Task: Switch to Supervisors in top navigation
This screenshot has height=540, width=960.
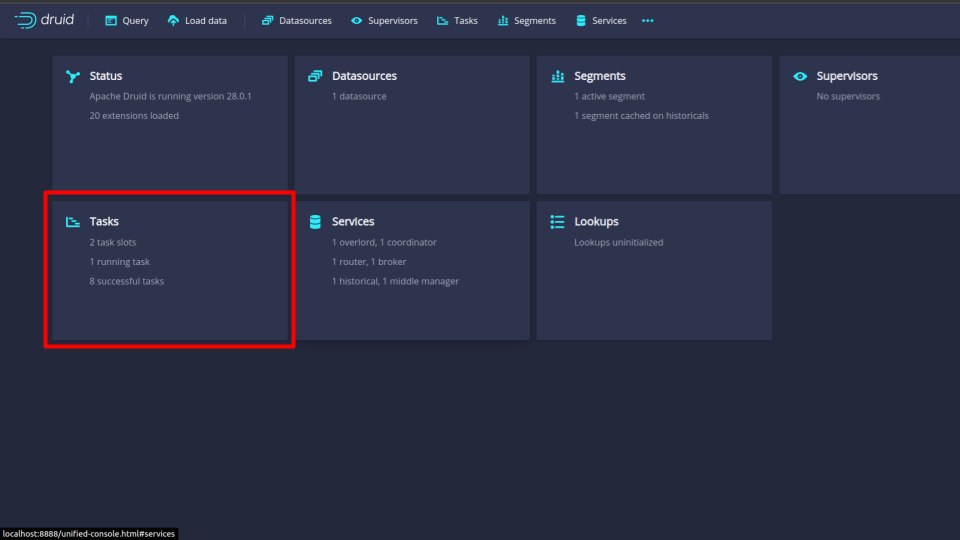Action: [x=384, y=21]
